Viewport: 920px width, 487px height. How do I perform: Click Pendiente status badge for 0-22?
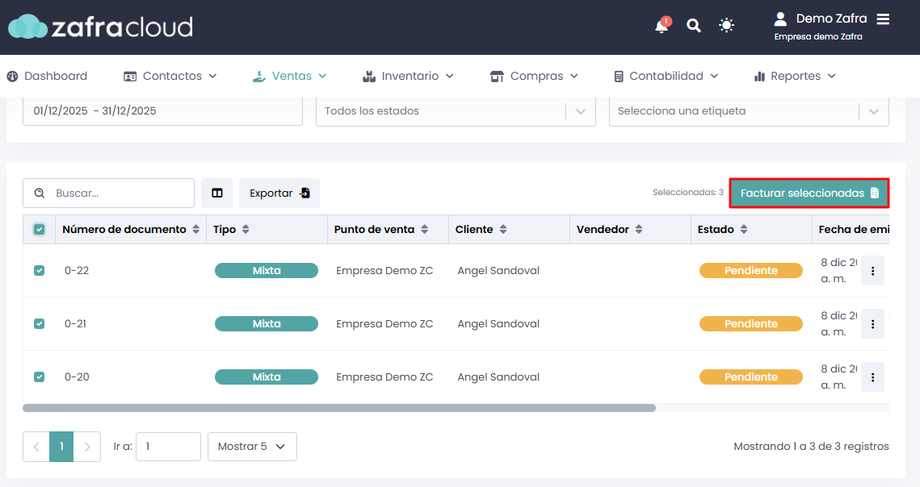click(751, 270)
